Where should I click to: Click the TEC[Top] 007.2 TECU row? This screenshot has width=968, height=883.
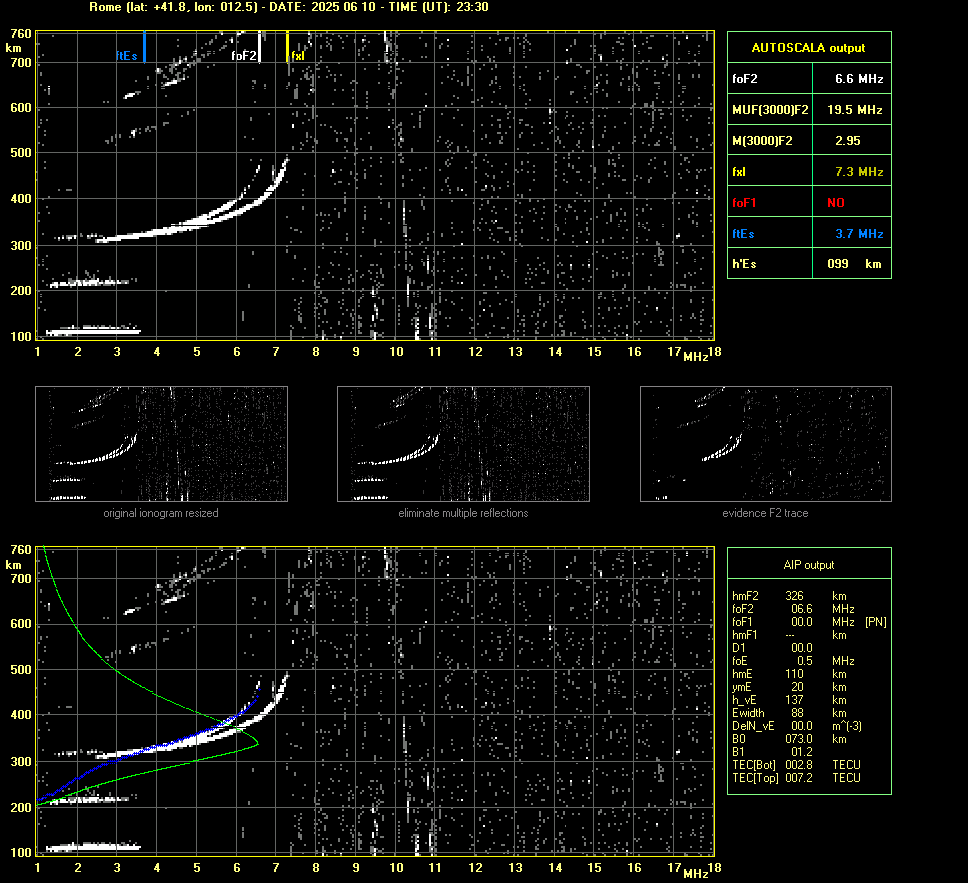click(796, 777)
